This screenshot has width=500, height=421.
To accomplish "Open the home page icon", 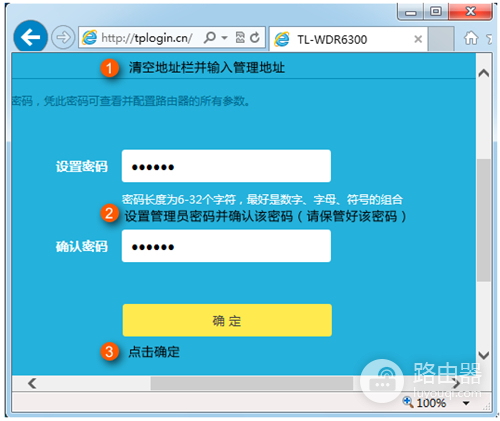I will (x=471, y=38).
